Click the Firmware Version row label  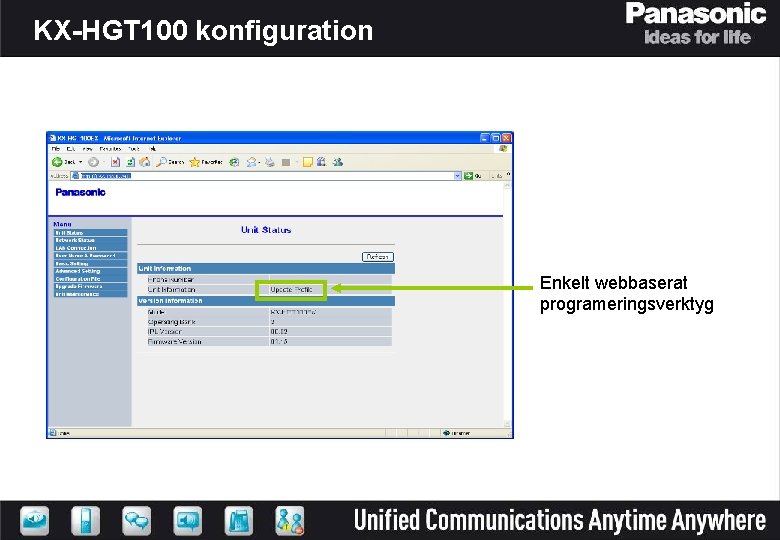(x=175, y=342)
